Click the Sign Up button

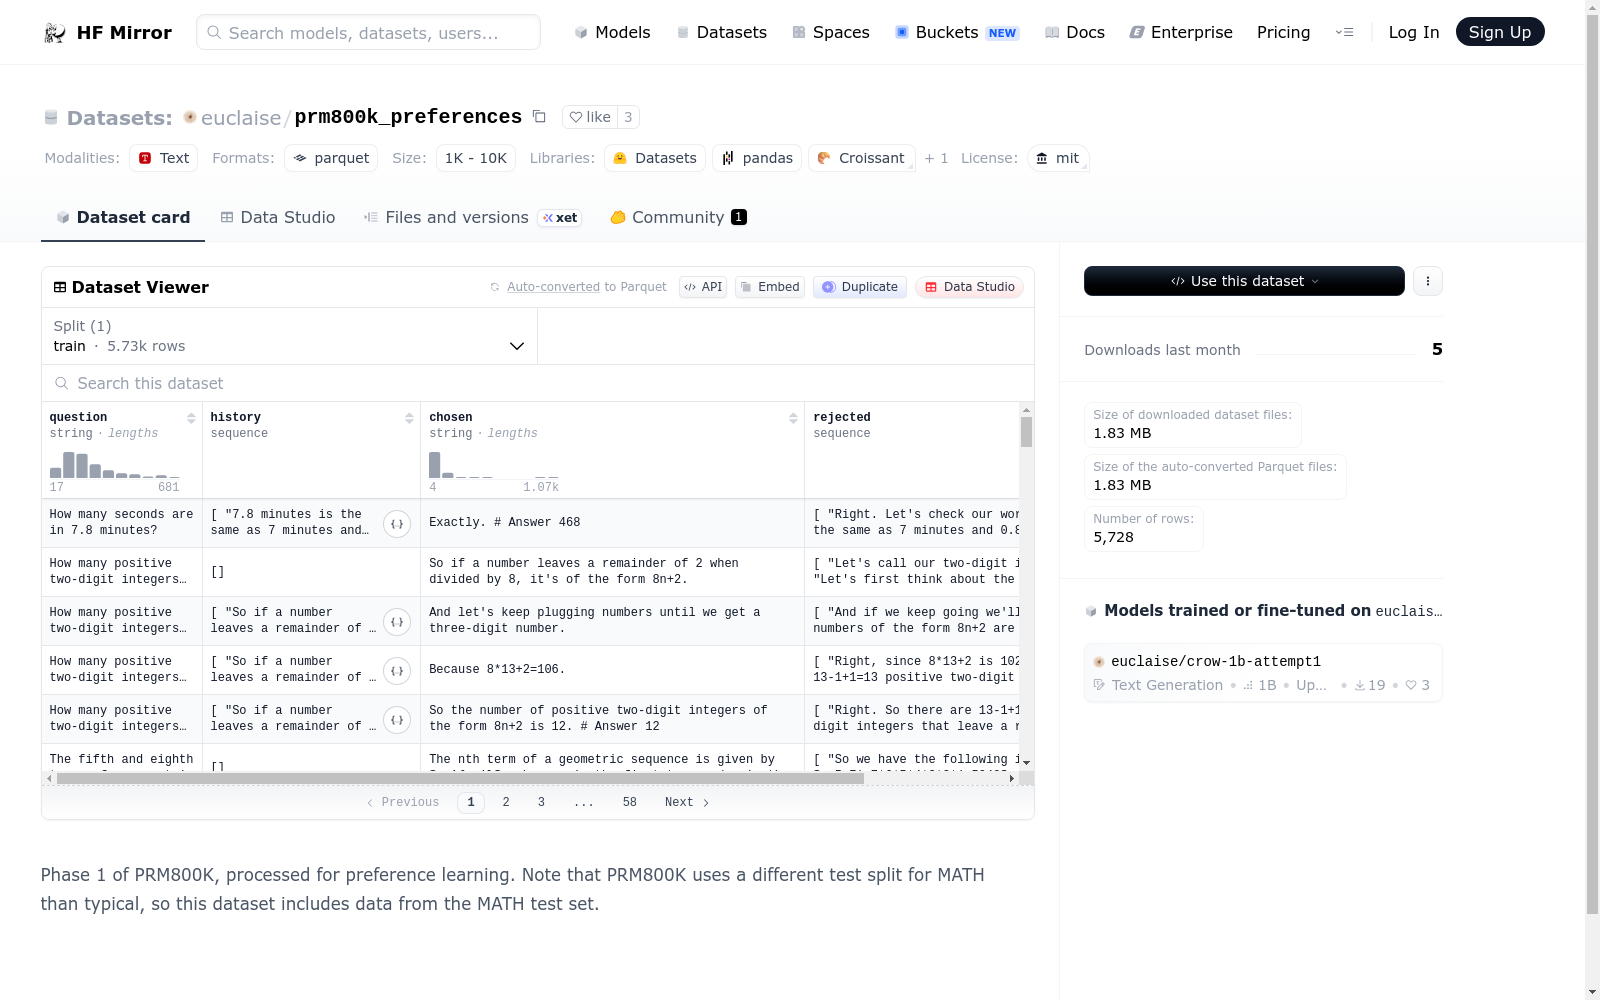point(1500,32)
